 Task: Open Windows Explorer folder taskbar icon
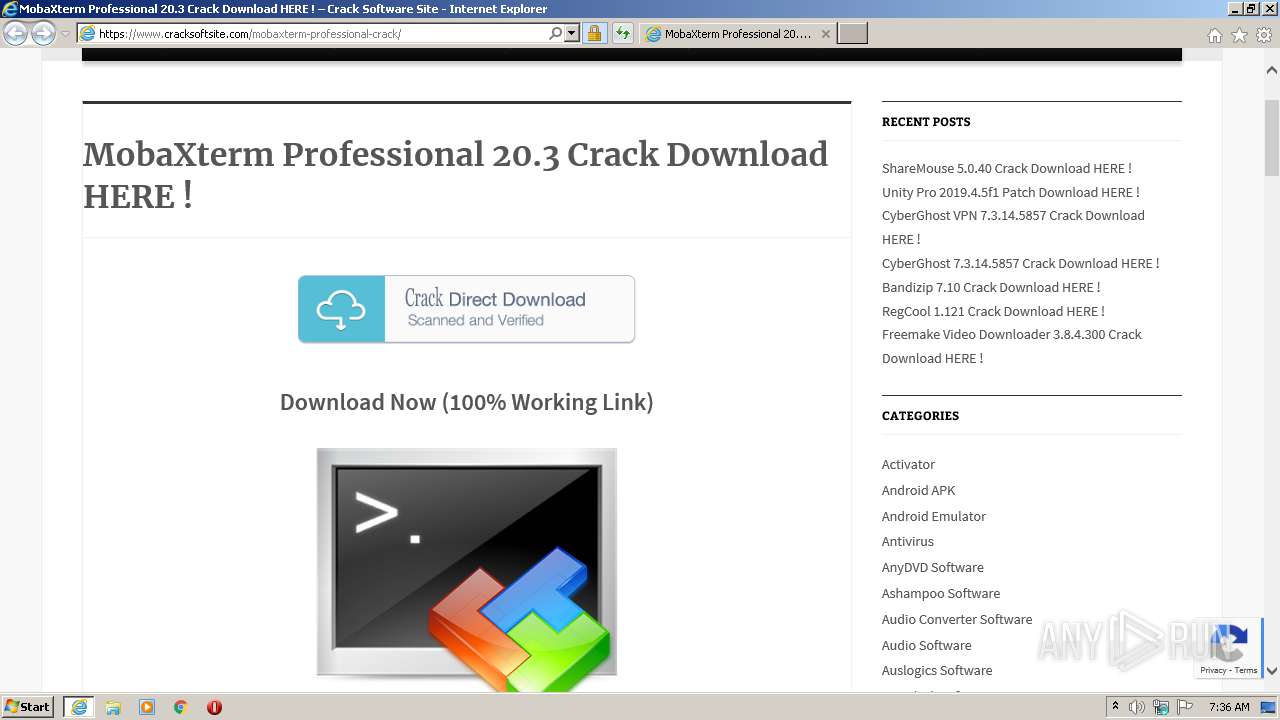(113, 707)
